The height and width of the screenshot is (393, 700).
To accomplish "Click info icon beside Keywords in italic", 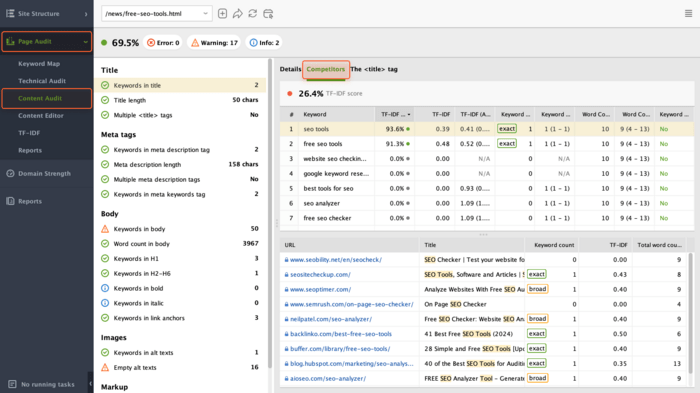I will coord(105,303).
